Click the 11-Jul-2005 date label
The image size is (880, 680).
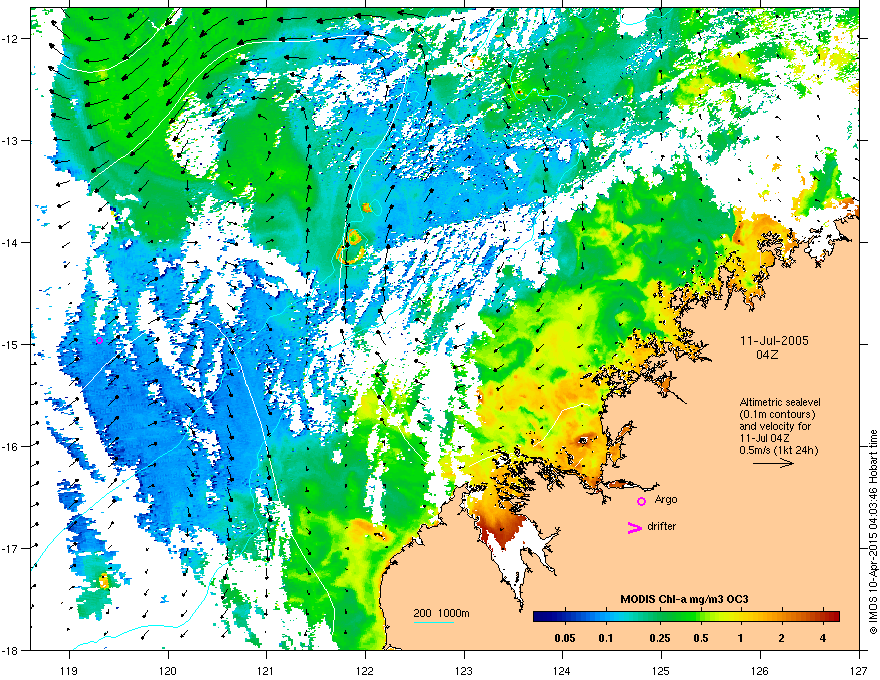[774, 341]
